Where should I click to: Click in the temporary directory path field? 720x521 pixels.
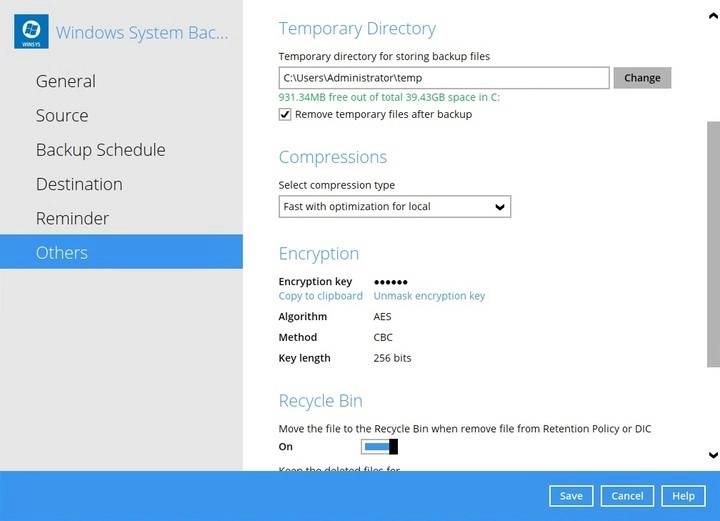[444, 78]
